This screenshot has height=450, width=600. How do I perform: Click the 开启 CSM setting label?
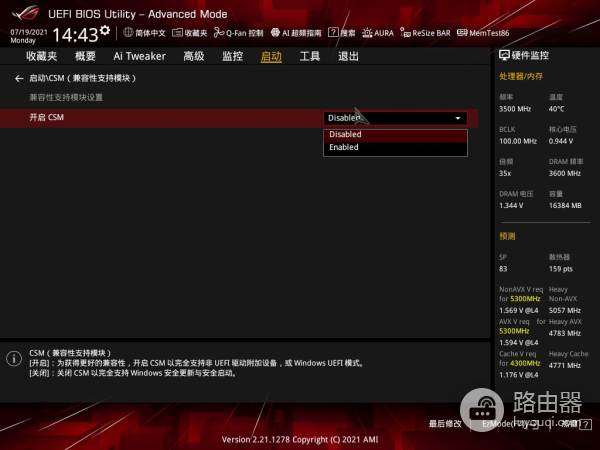pyautogui.click(x=47, y=117)
